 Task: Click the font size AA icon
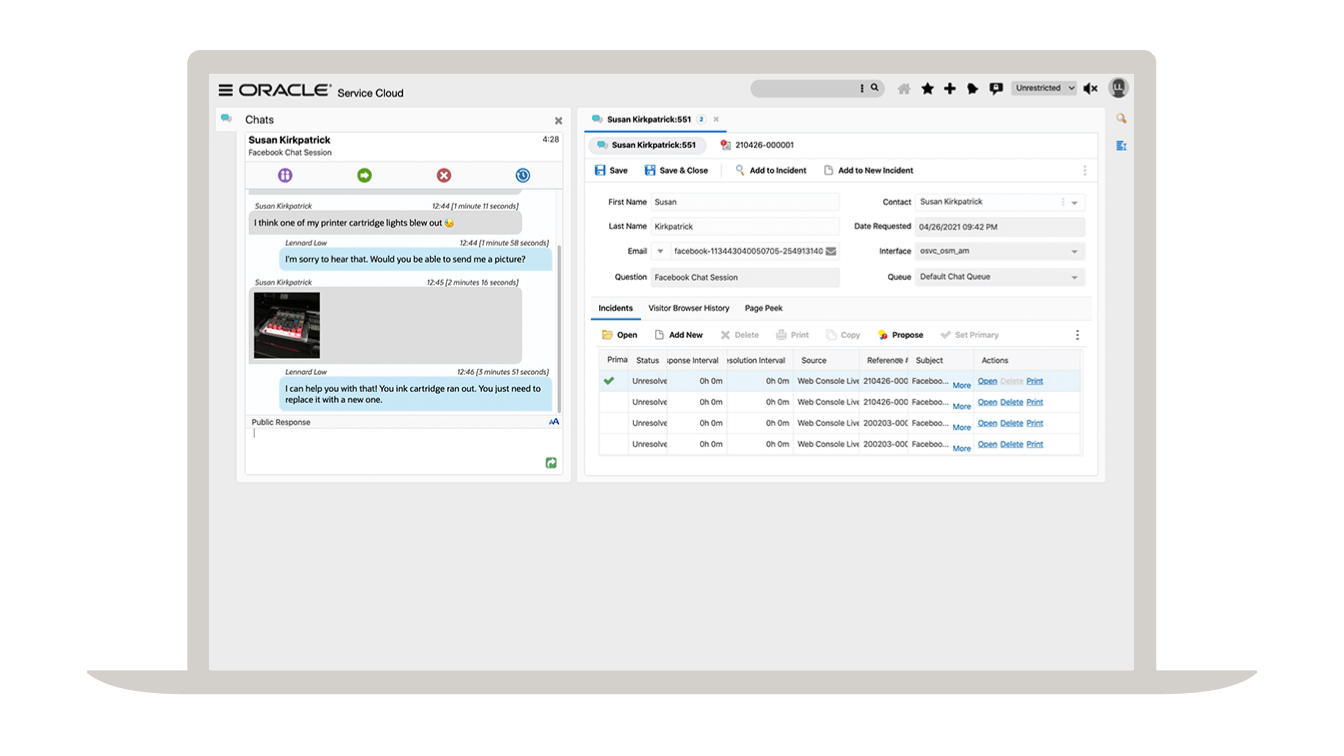click(x=554, y=422)
